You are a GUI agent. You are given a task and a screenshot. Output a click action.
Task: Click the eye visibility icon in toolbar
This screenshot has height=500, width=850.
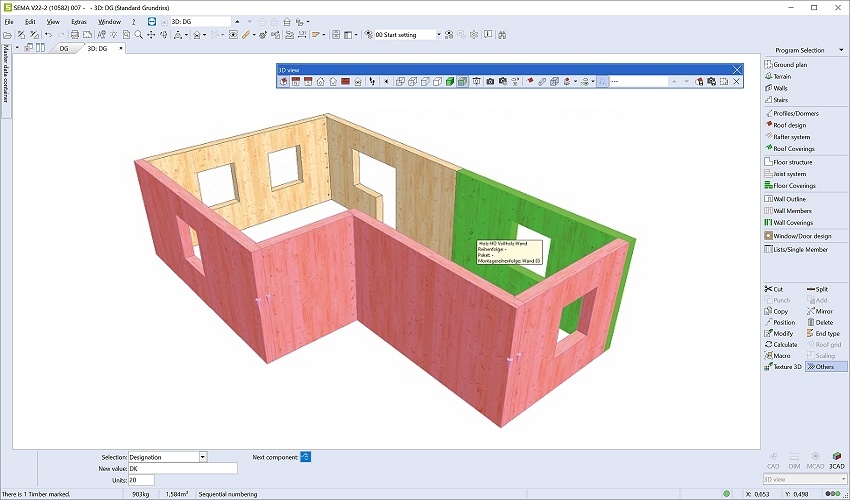233,35
